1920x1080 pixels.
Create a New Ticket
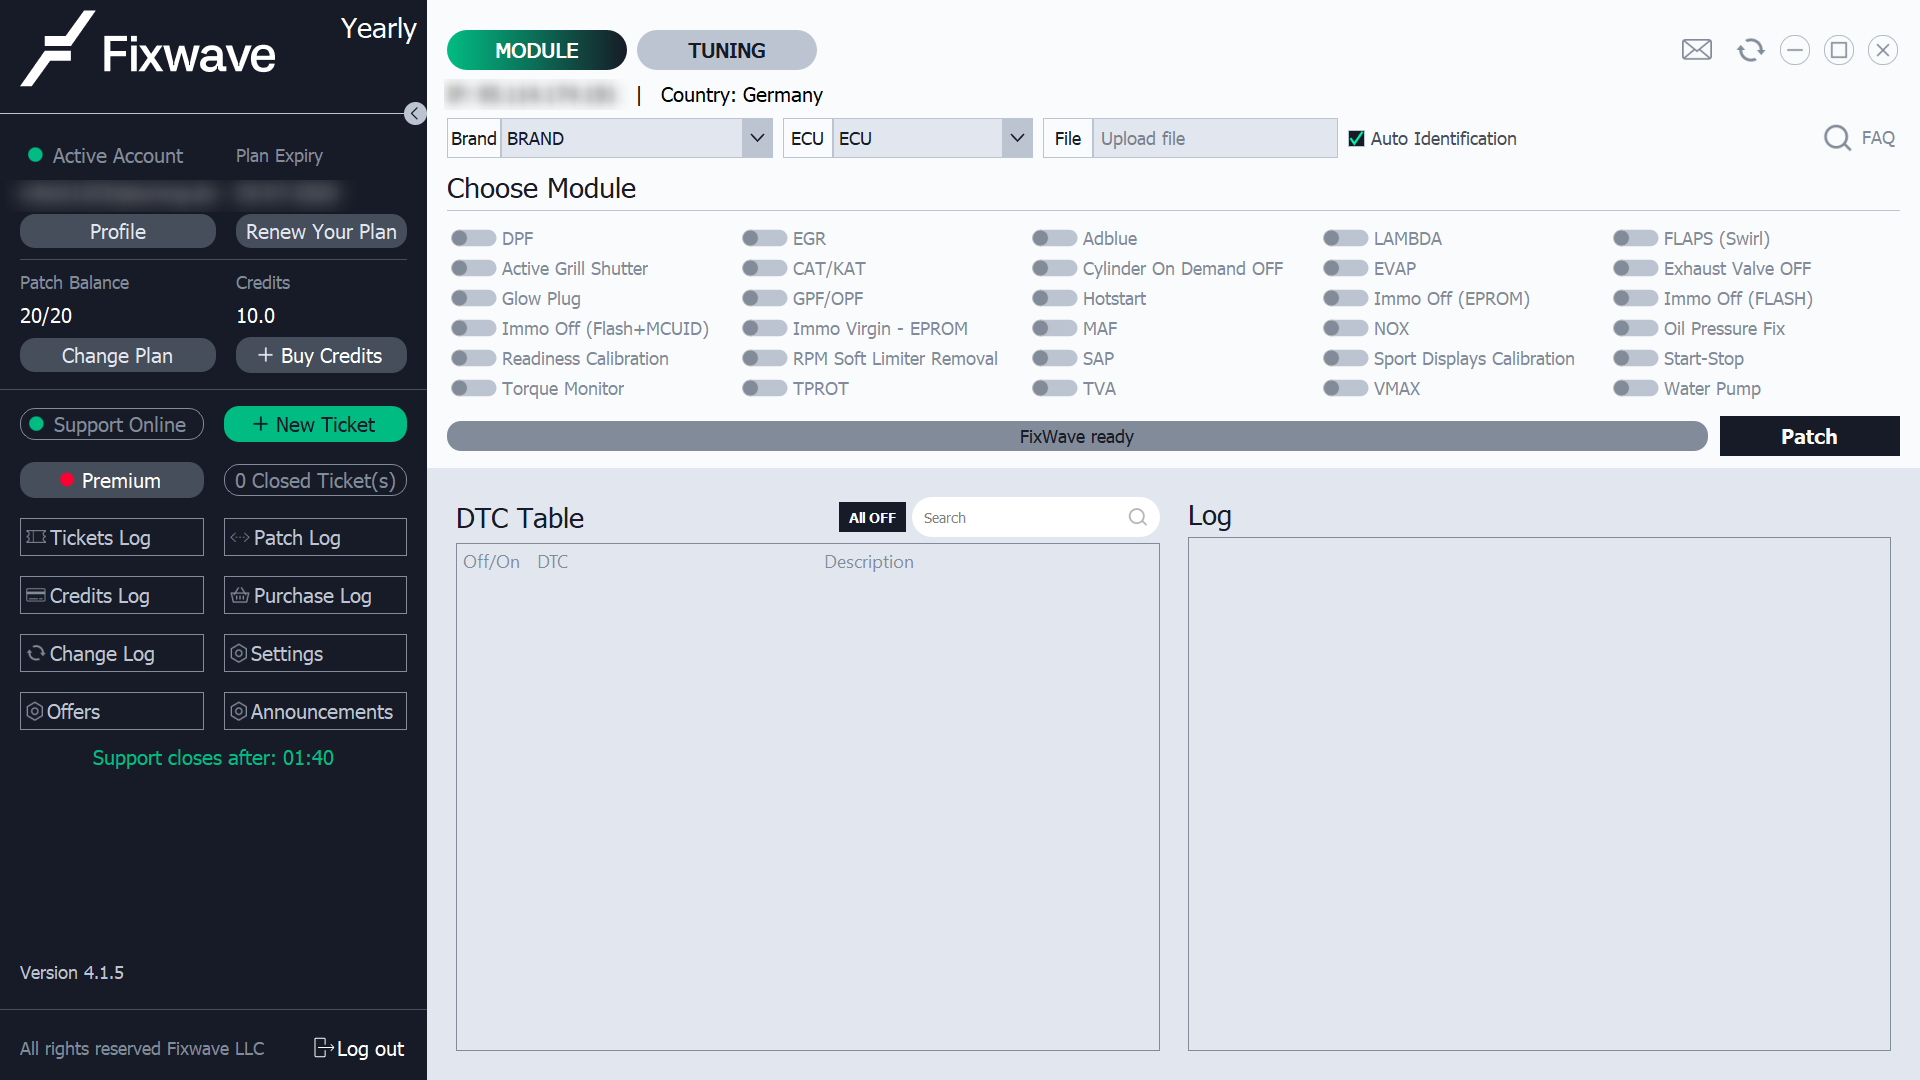pos(315,424)
